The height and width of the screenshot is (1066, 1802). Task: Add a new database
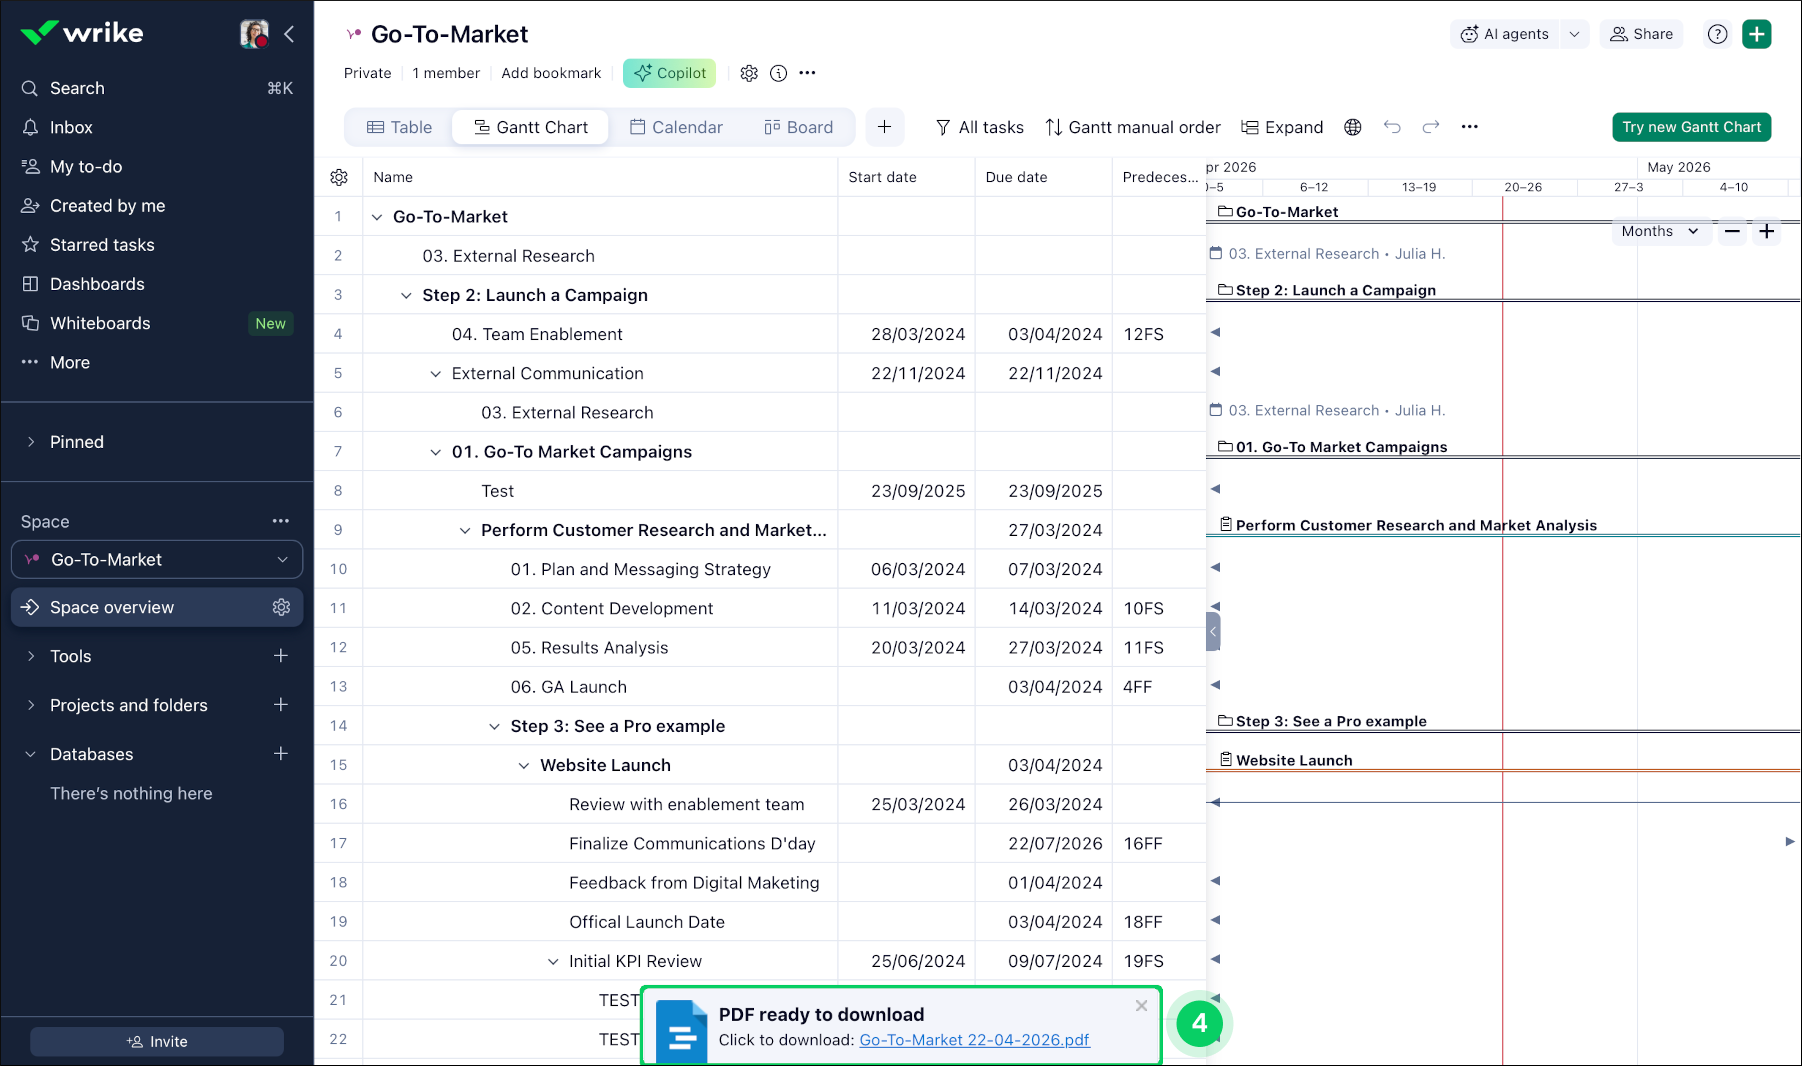coord(281,754)
